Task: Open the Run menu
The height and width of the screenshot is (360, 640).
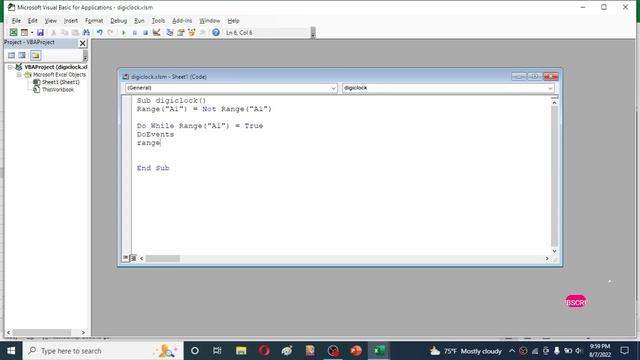Action: click(x=139, y=20)
